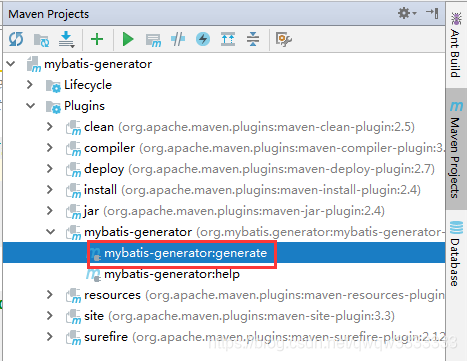Open the gear settings menu in header

pos(407,13)
